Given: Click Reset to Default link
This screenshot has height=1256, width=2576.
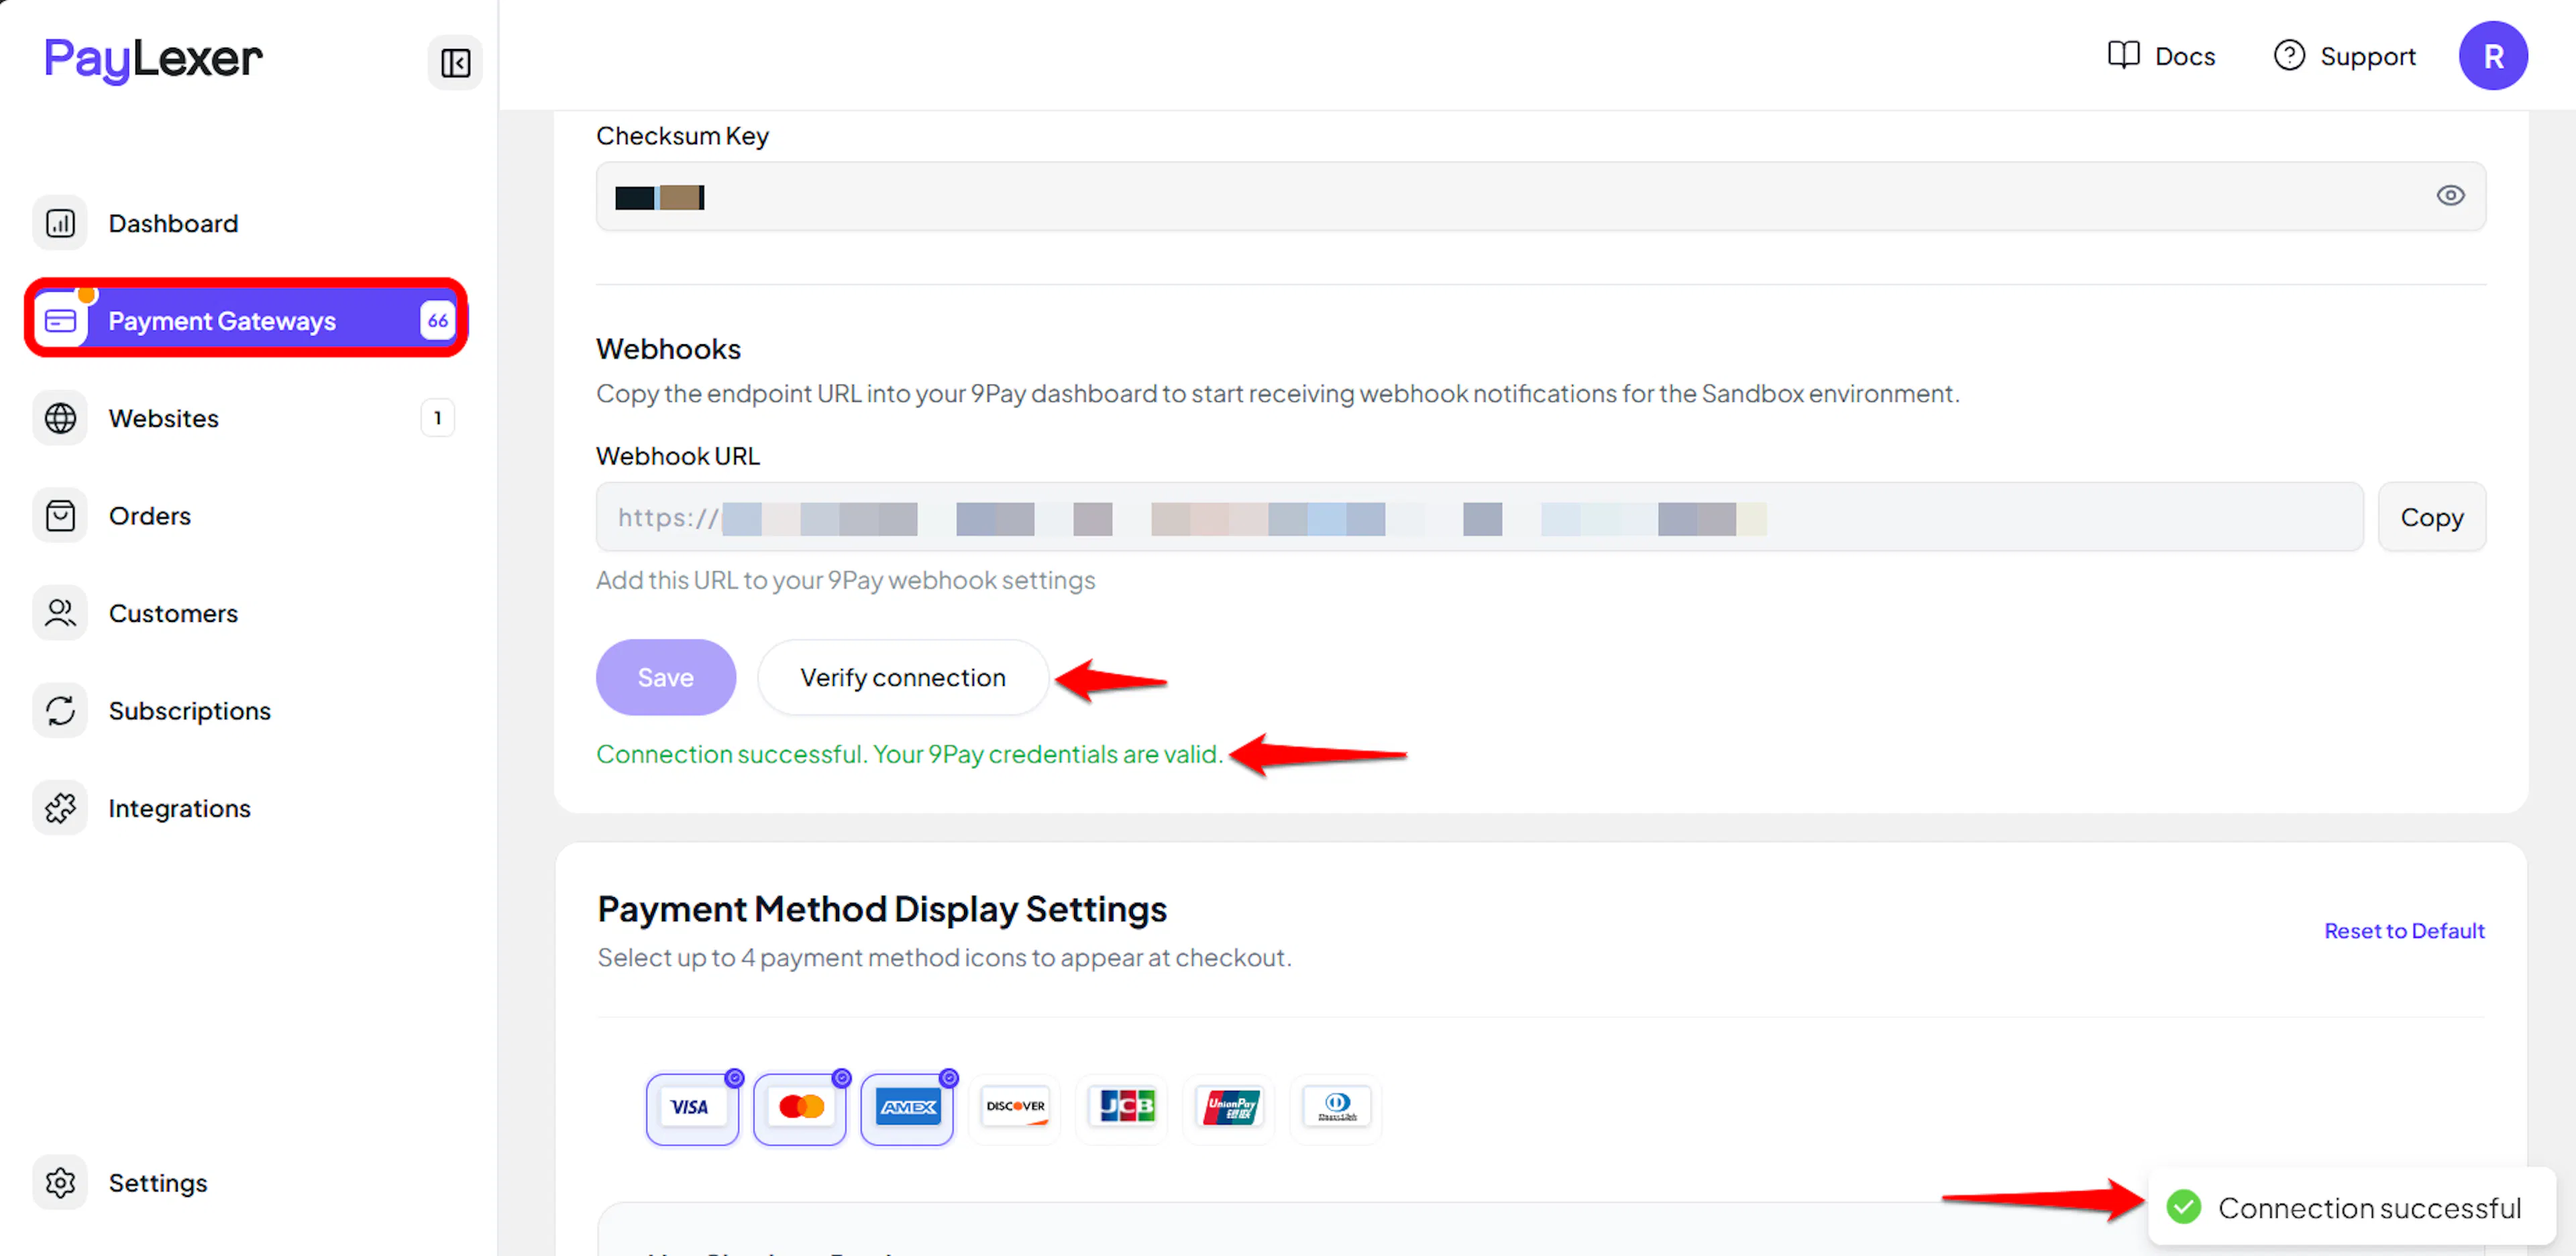Looking at the screenshot, I should coord(2404,931).
